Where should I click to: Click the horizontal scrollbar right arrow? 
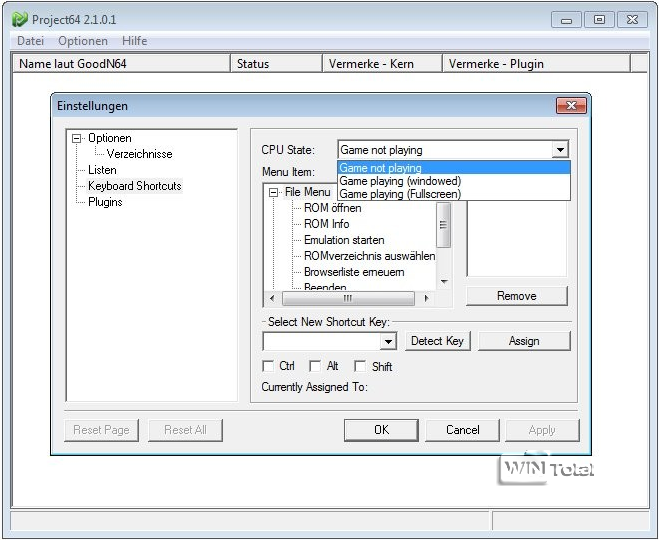click(427, 298)
